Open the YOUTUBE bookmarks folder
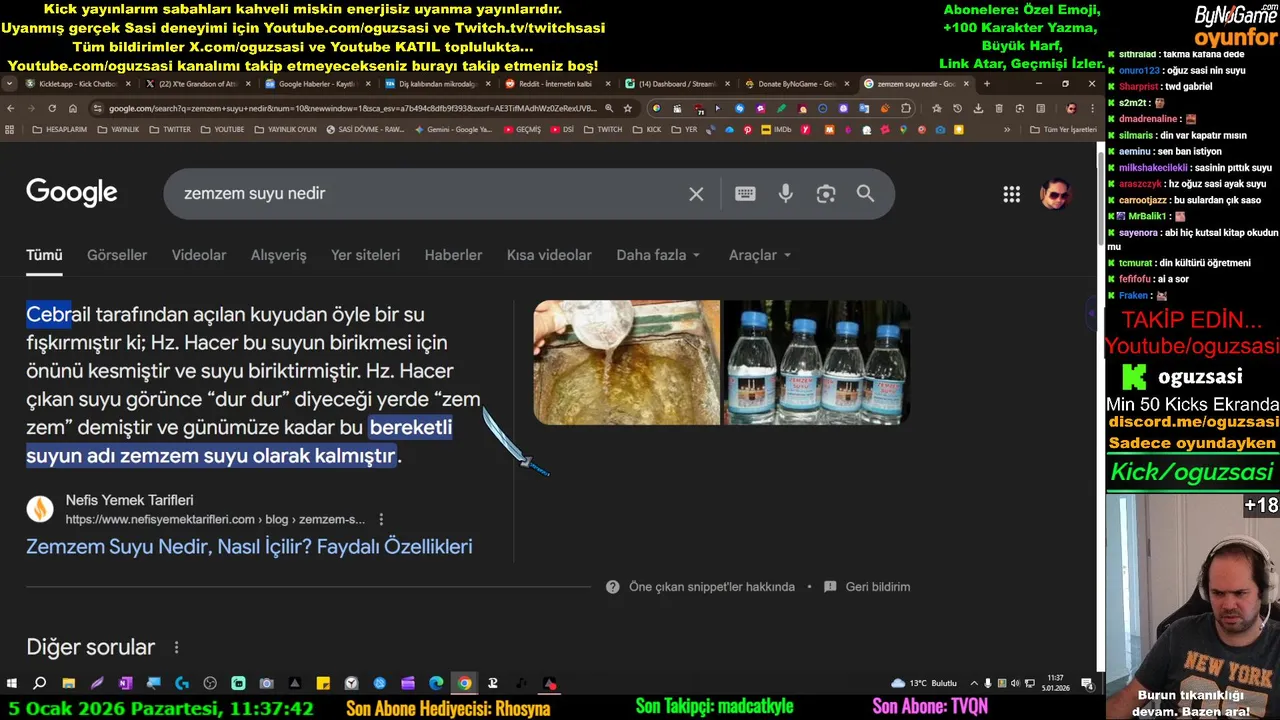 pyautogui.click(x=222, y=130)
